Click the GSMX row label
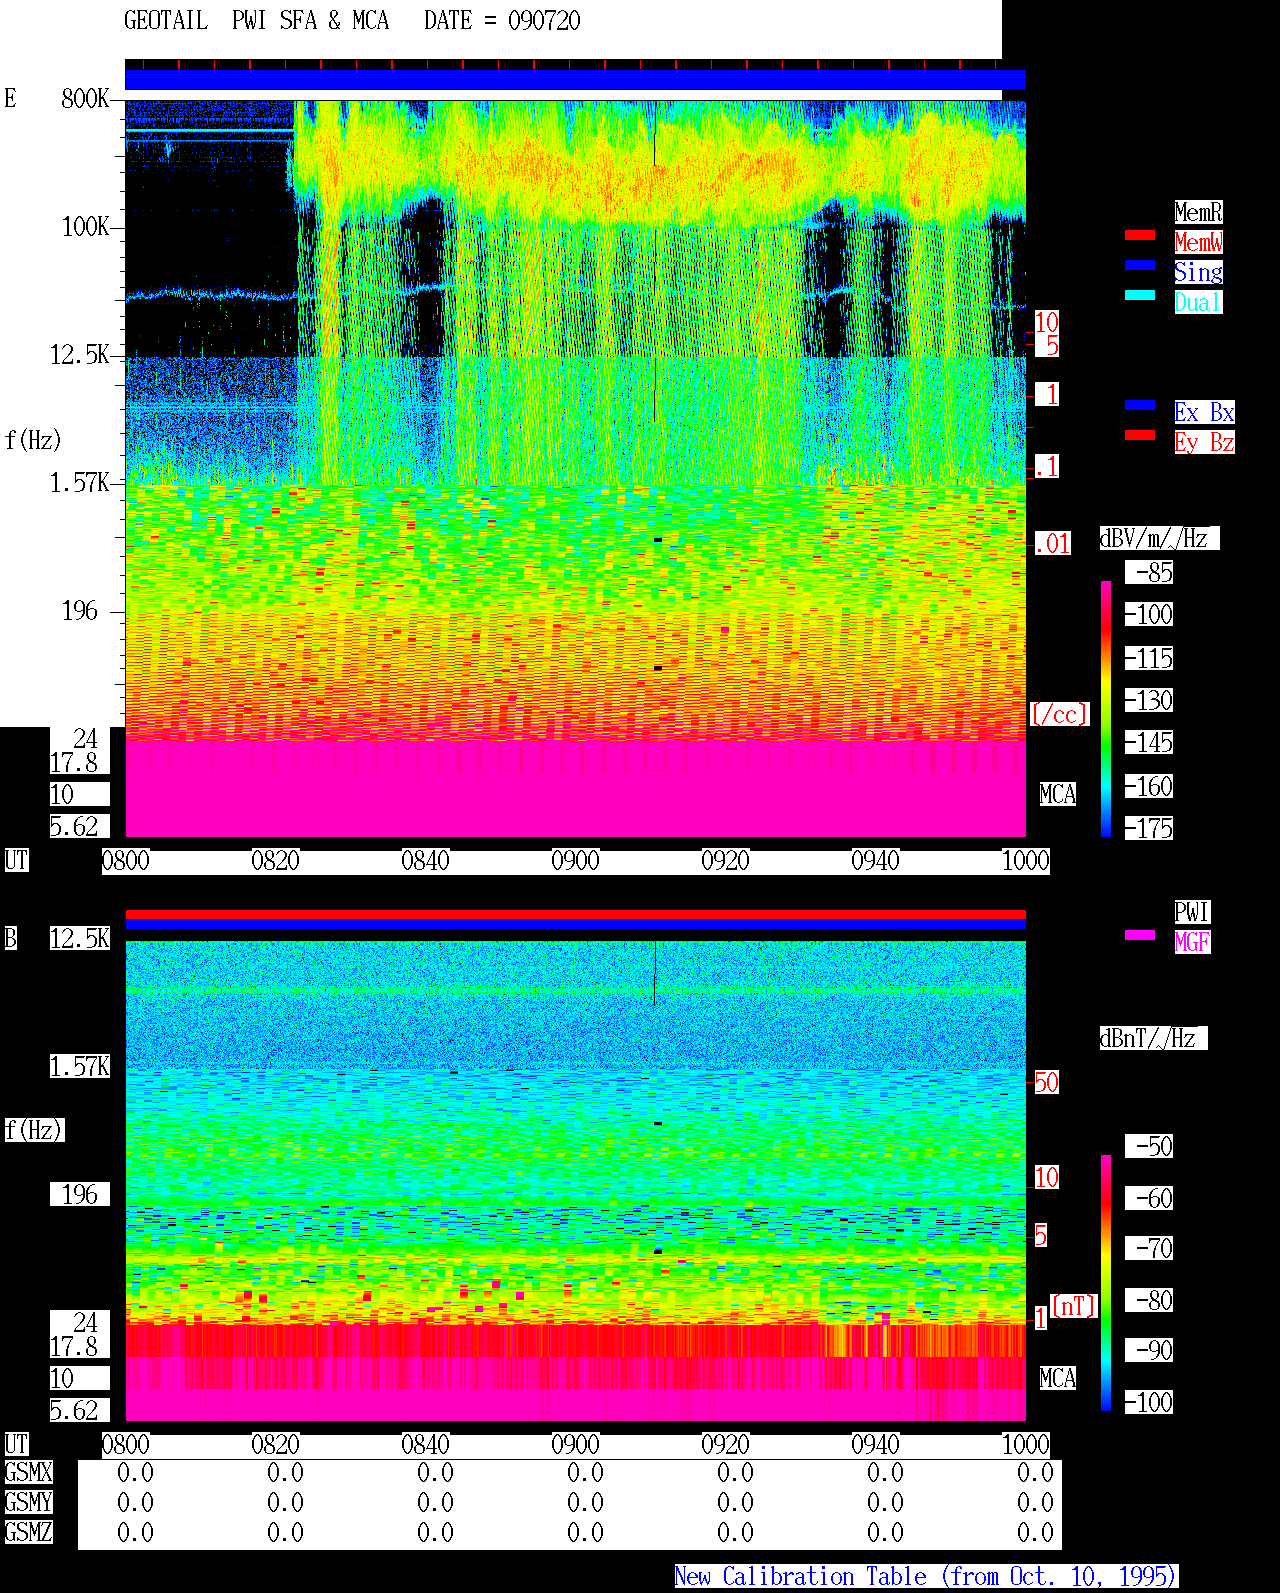This screenshot has width=1280, height=1593. tap(28, 1472)
